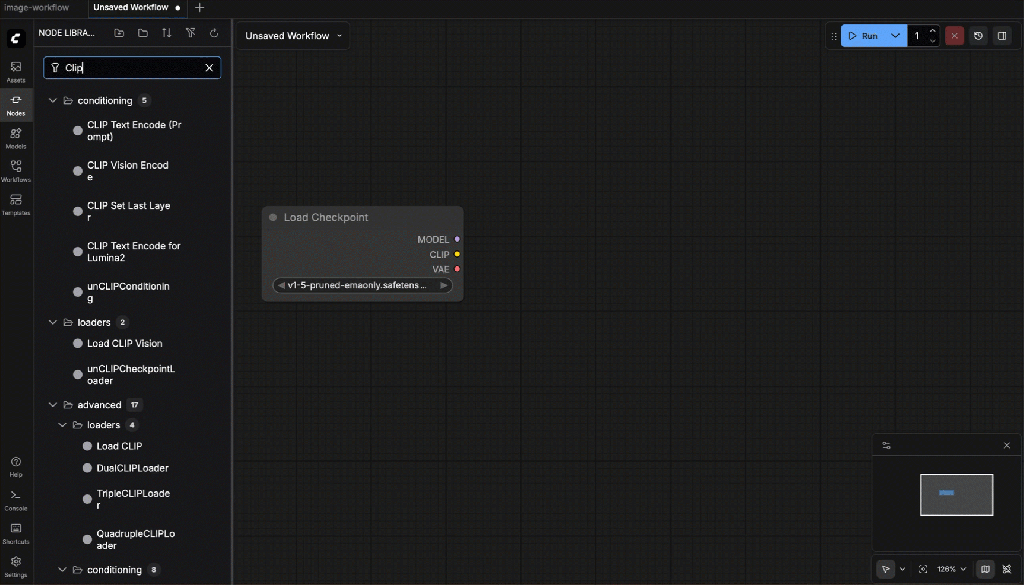1024x585 pixels.
Task: Cancel the current run with red X
Action: [x=954, y=36]
